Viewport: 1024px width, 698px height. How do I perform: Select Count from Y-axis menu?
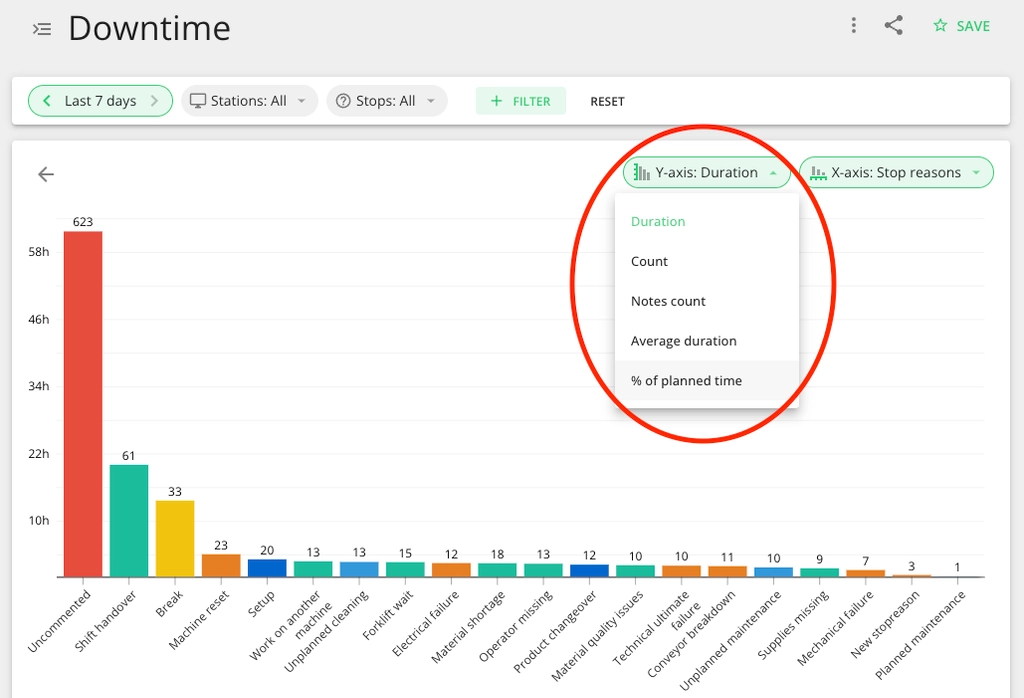coord(707,261)
